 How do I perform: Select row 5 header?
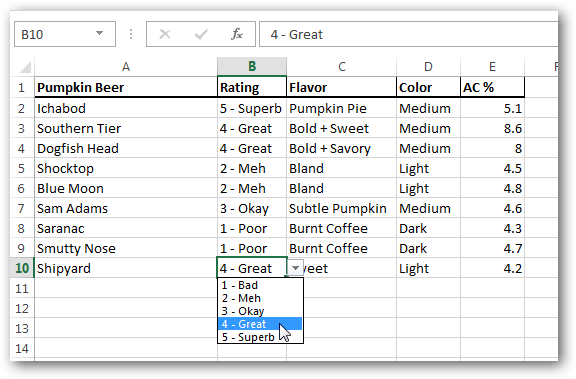22,168
